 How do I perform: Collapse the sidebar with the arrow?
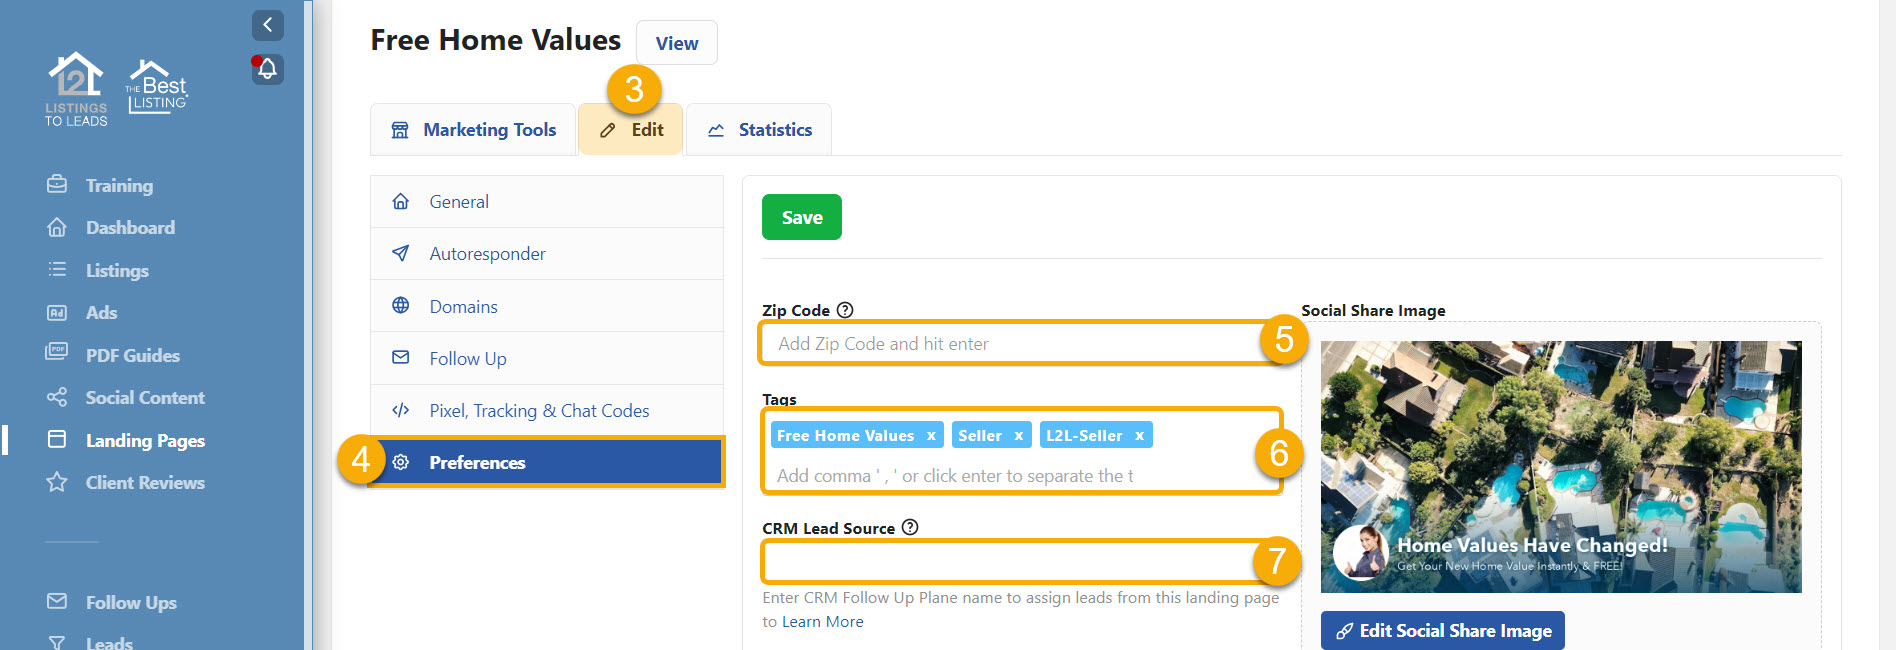point(267,25)
